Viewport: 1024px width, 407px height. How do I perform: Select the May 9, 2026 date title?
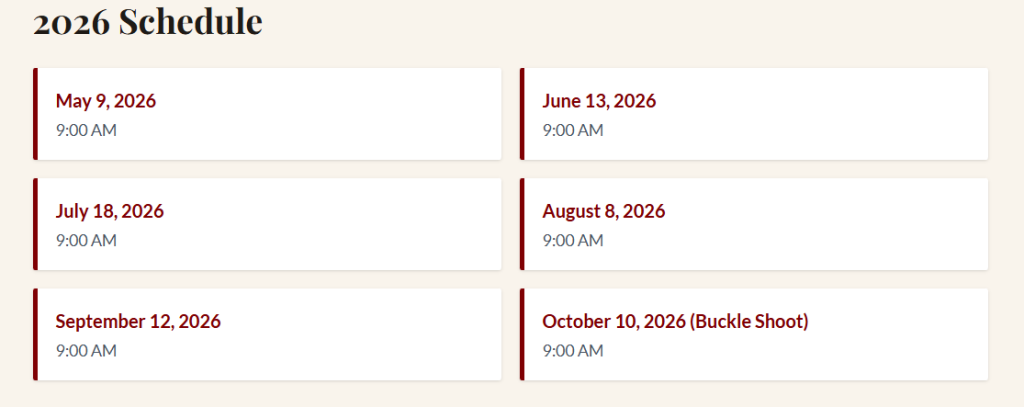(x=106, y=101)
